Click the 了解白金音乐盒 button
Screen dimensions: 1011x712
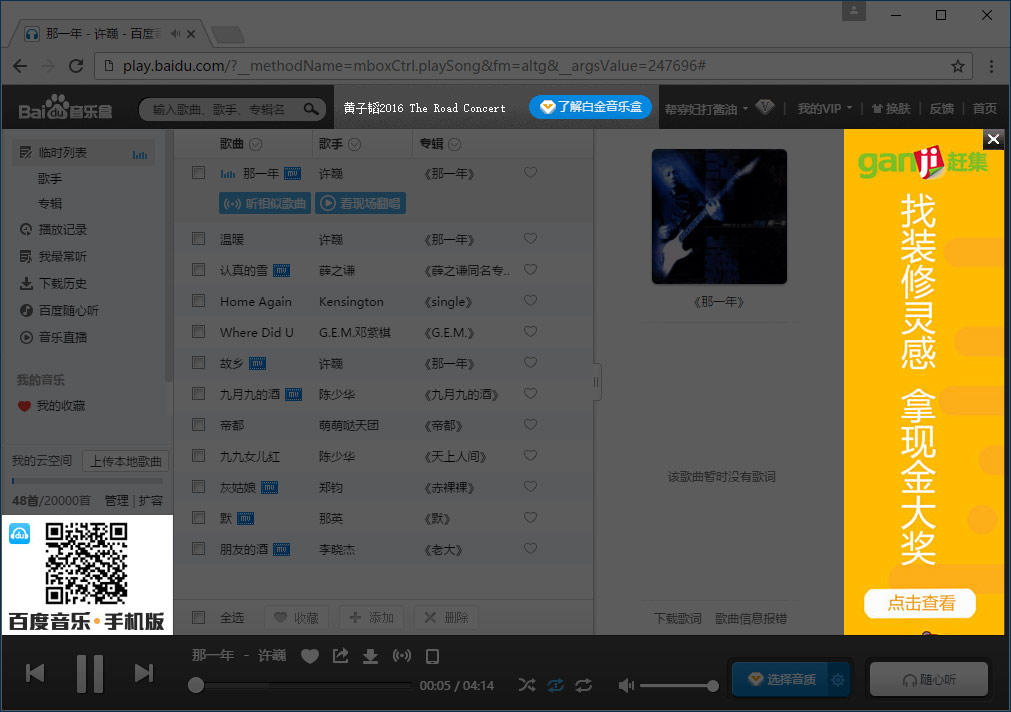(591, 107)
